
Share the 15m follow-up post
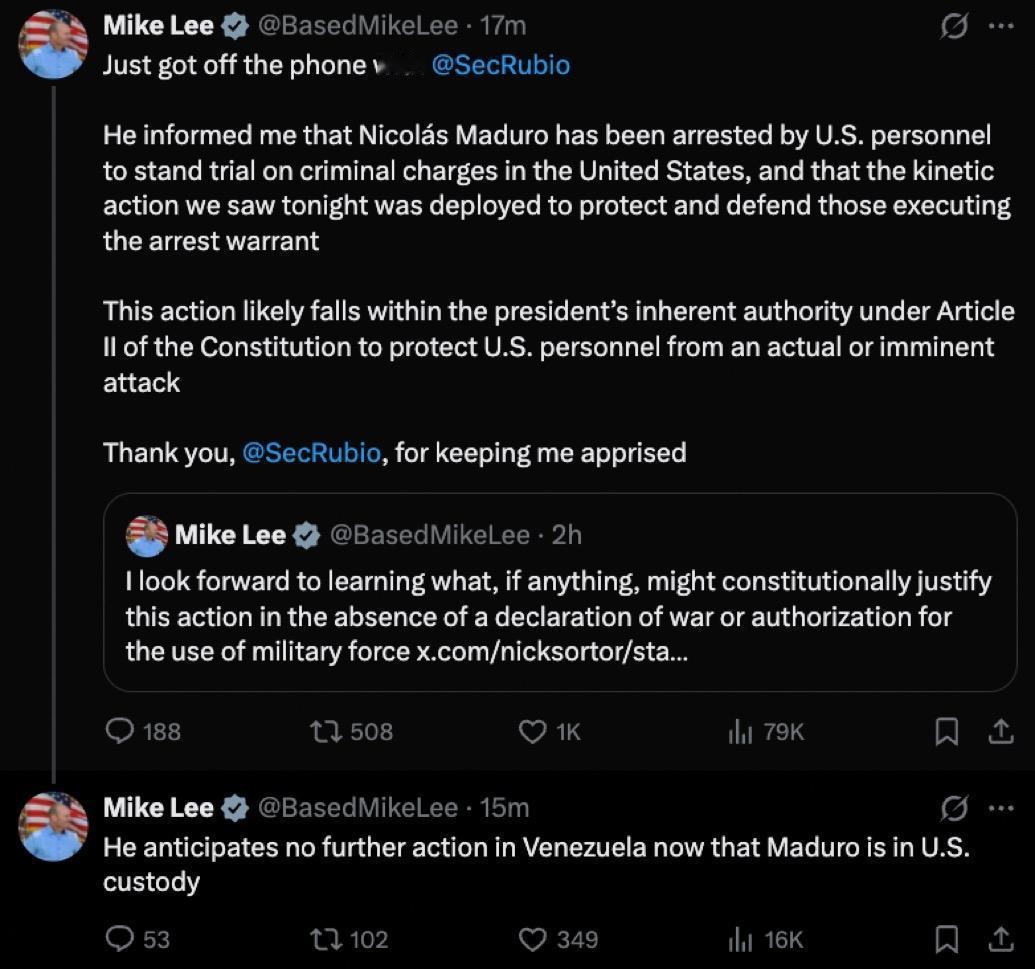(x=1000, y=939)
